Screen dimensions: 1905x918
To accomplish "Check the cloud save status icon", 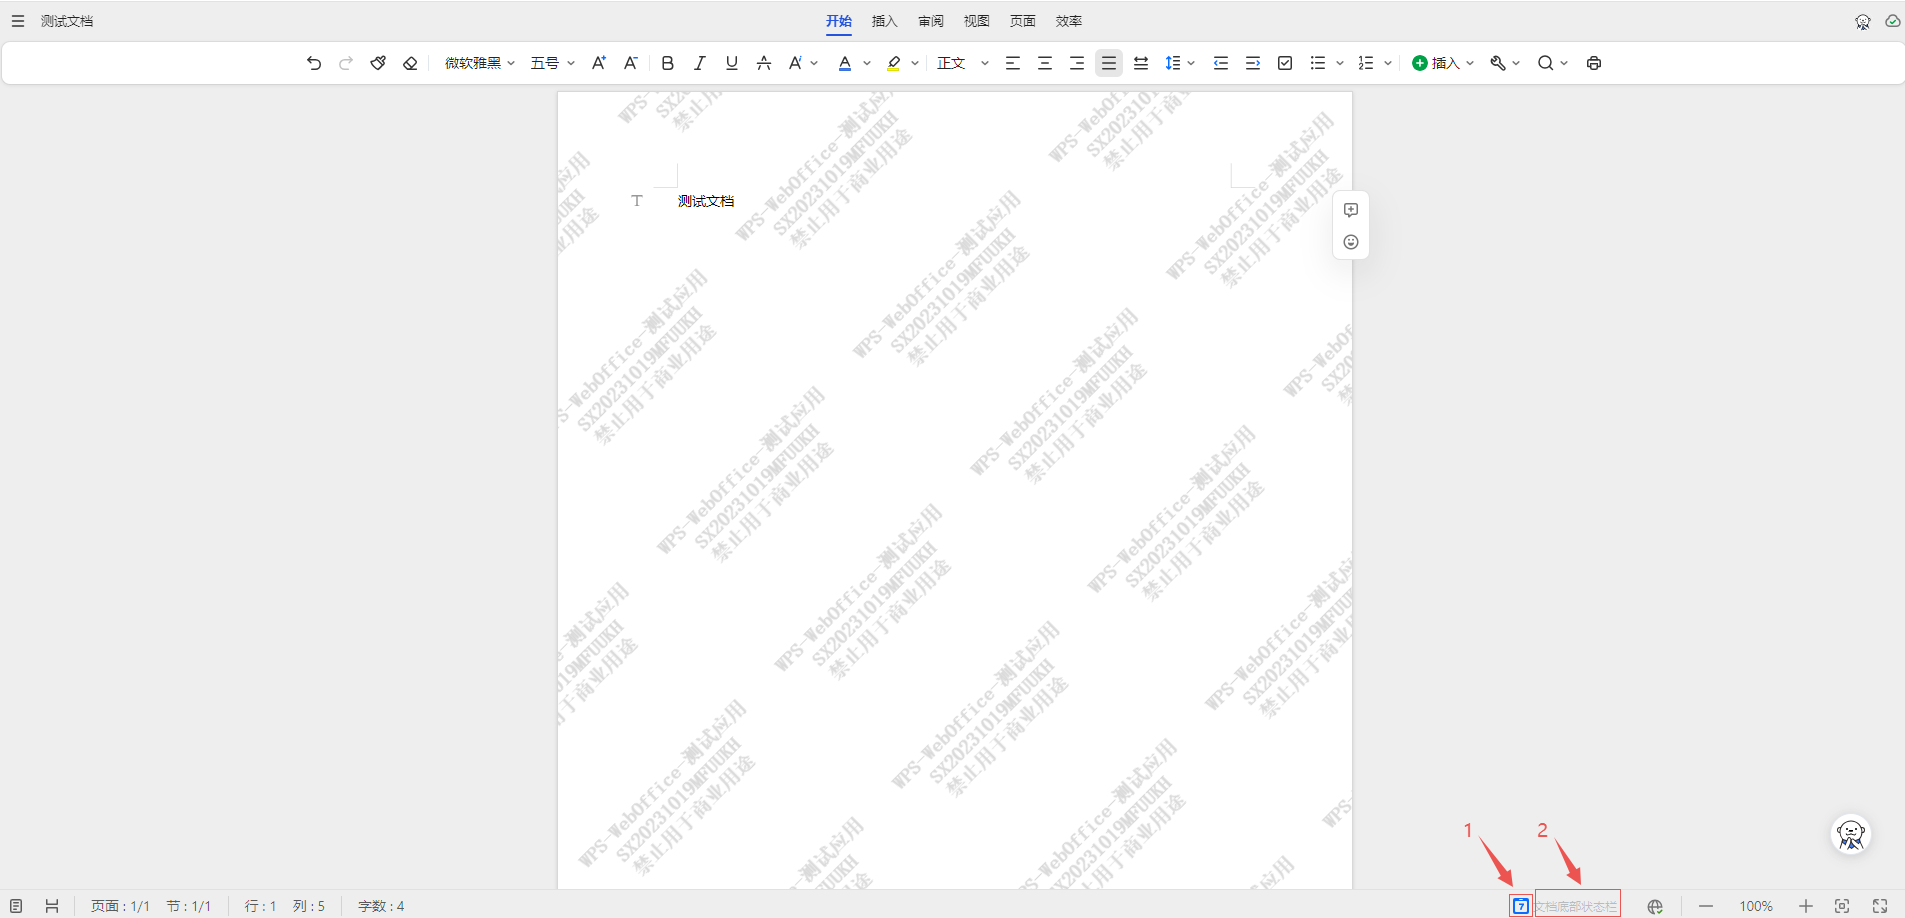I will [x=1893, y=21].
